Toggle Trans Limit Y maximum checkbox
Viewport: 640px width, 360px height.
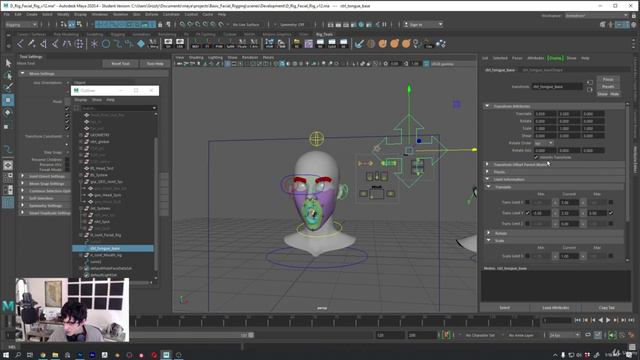coord(611,213)
